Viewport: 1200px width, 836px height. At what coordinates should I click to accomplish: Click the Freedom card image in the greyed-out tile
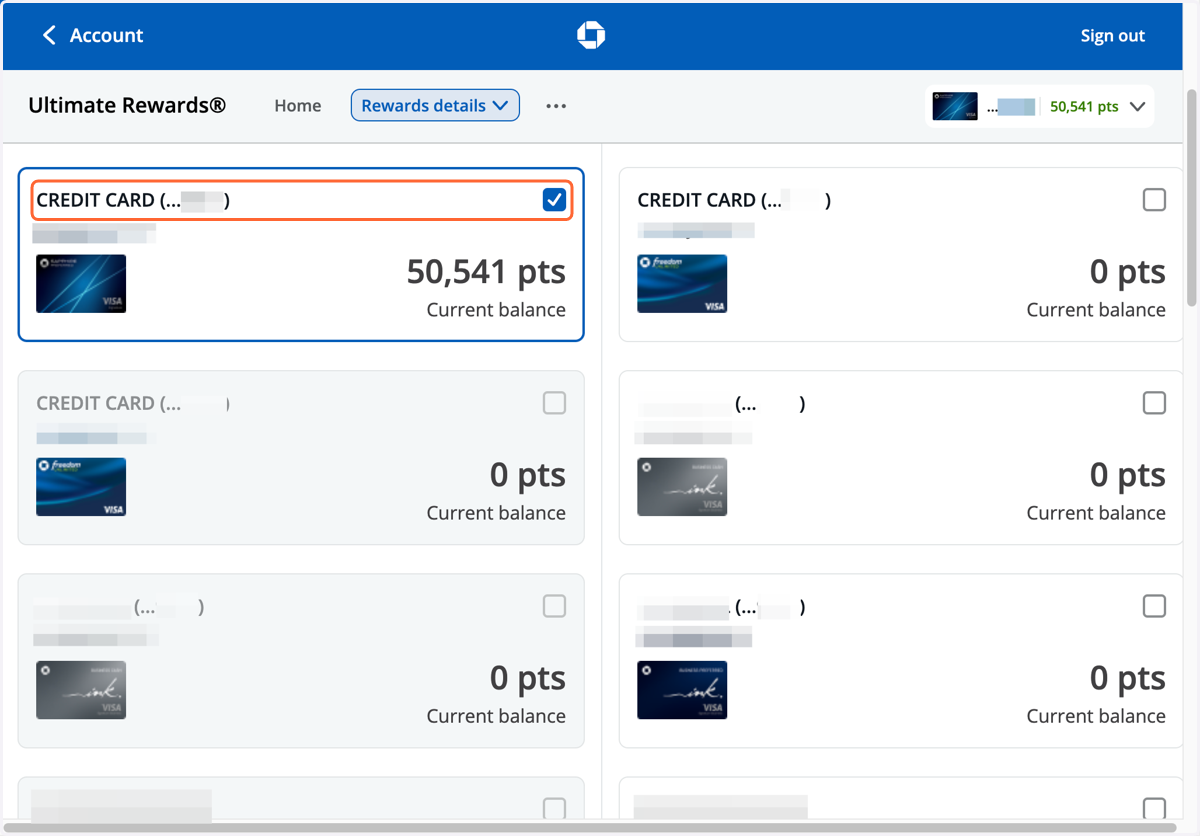click(81, 487)
